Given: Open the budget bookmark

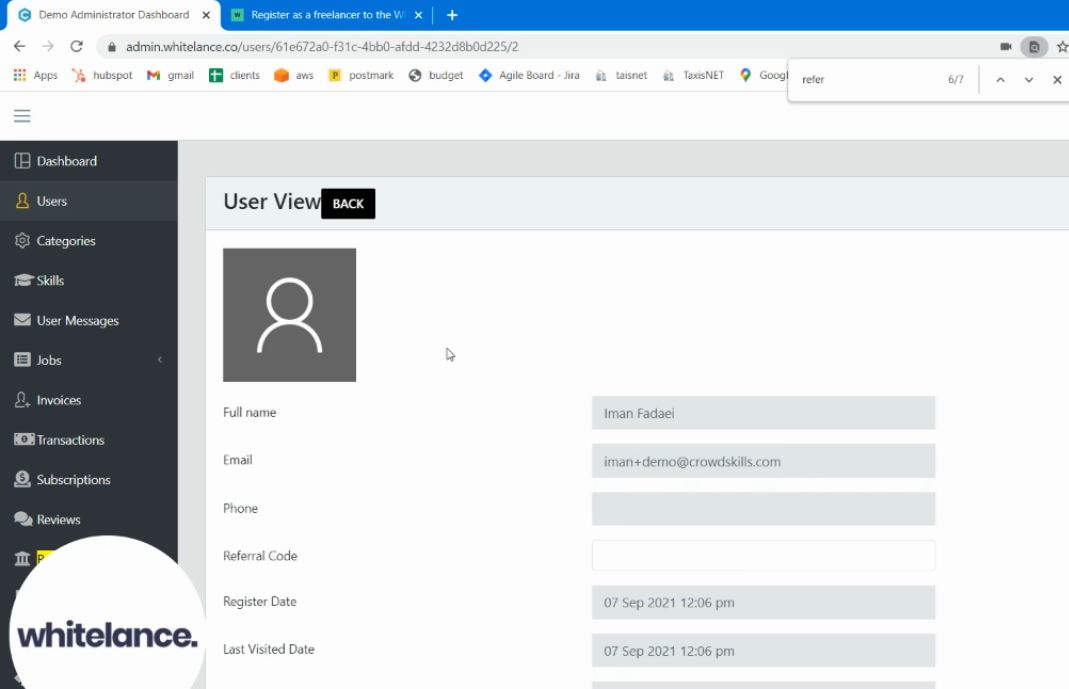Looking at the screenshot, I should 436,75.
